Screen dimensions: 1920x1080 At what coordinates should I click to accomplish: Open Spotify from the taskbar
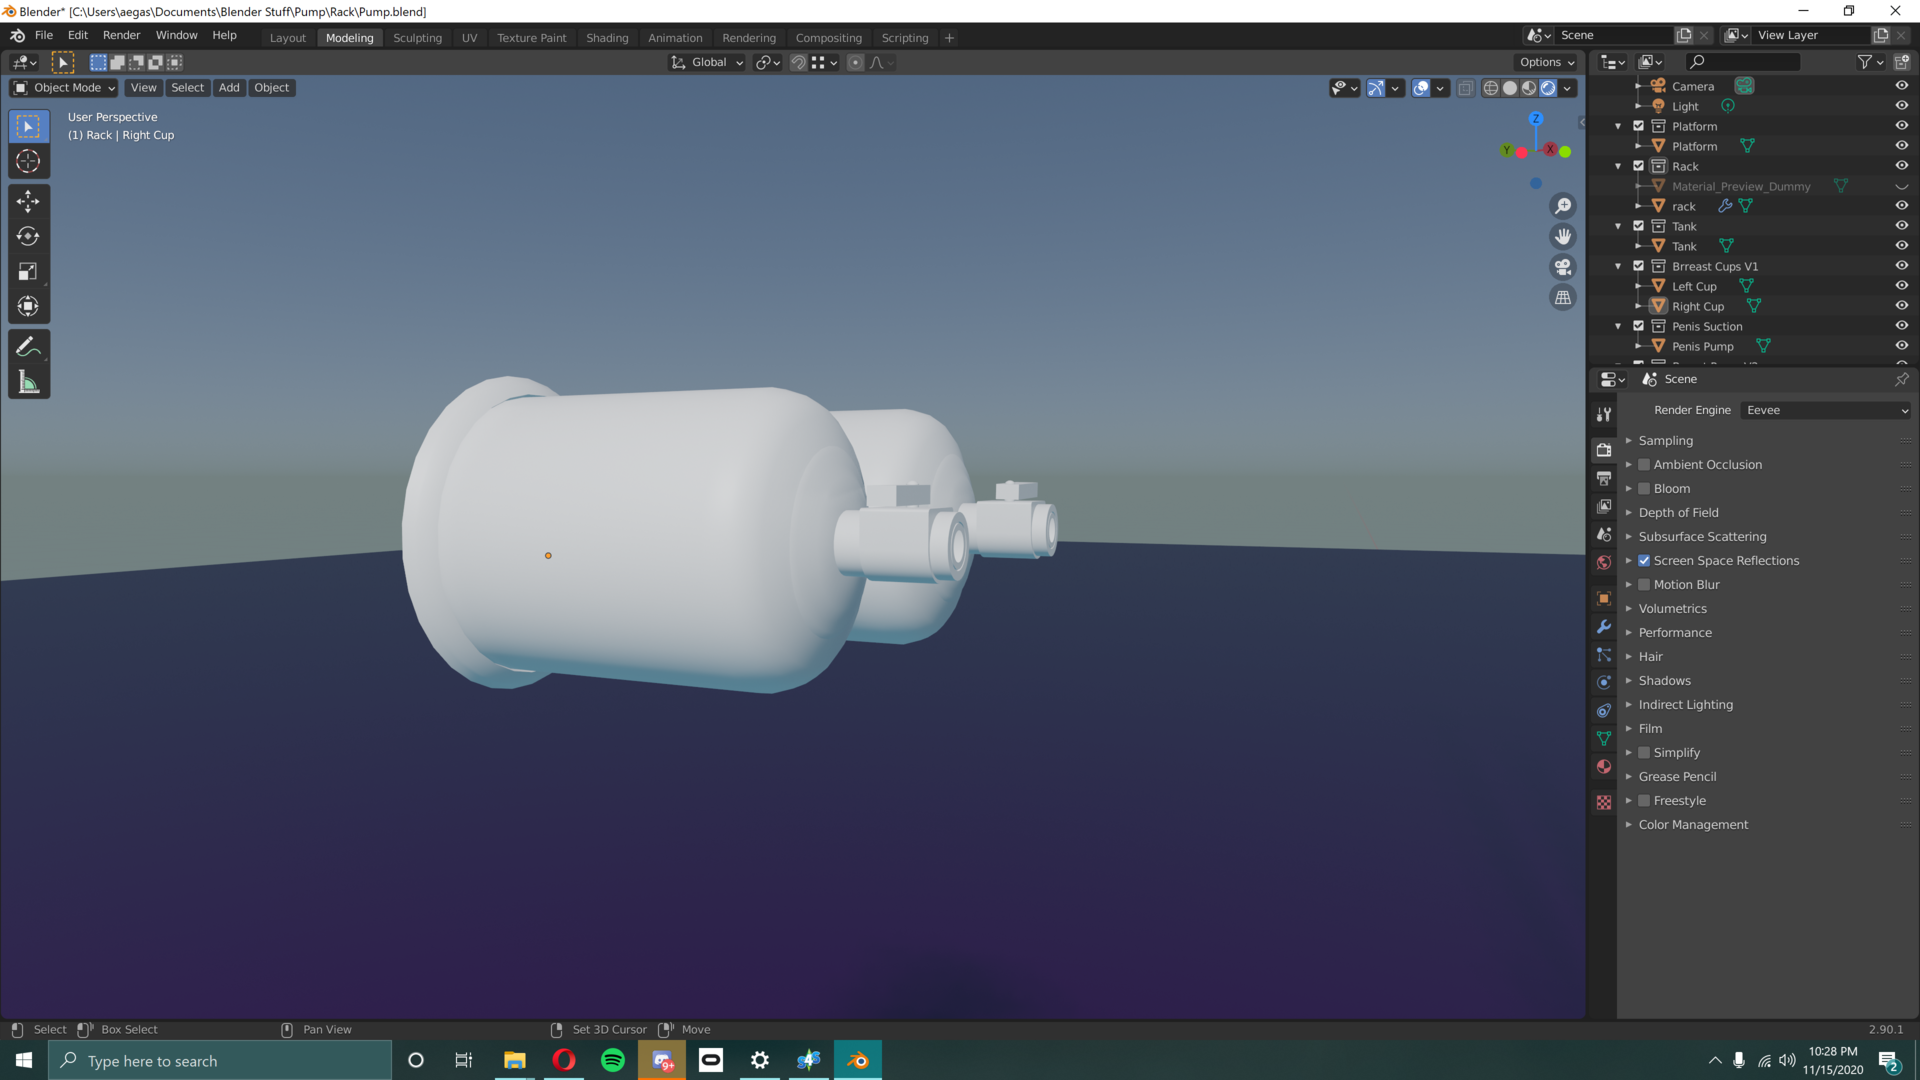tap(613, 1060)
